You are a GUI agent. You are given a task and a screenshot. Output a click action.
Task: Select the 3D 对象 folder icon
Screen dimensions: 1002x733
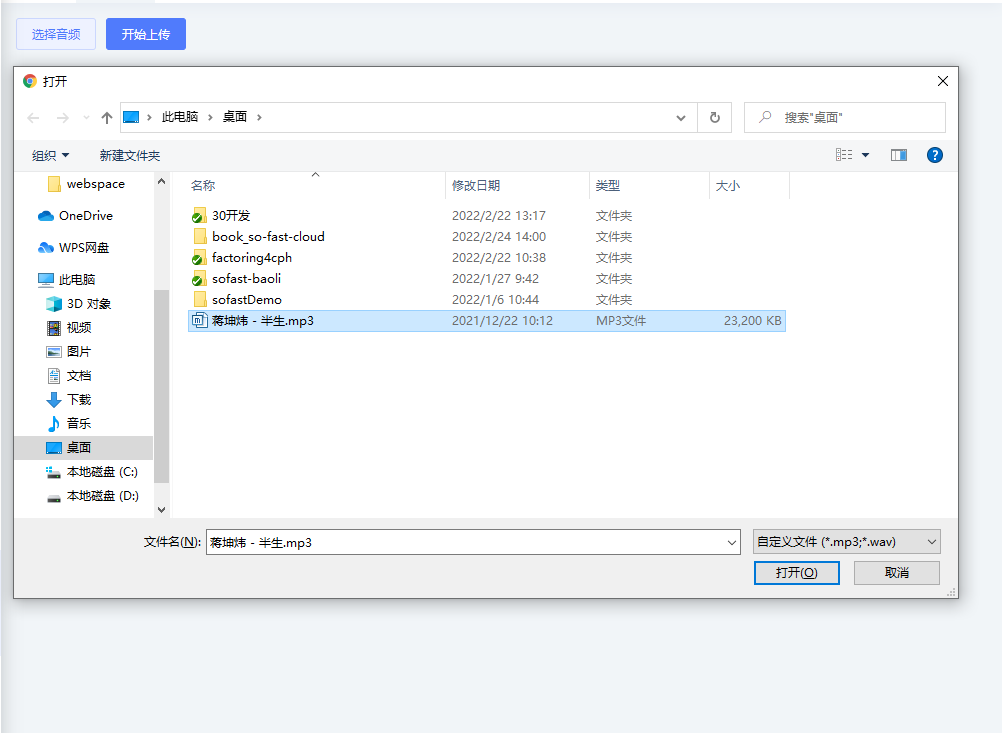coord(54,304)
